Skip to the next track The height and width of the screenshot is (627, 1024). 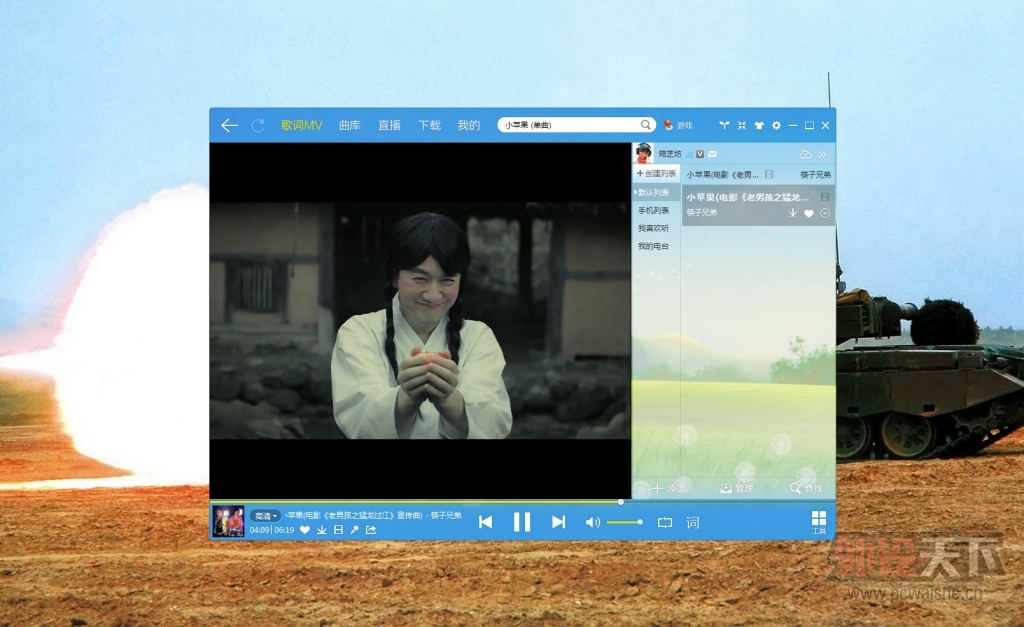tap(558, 522)
